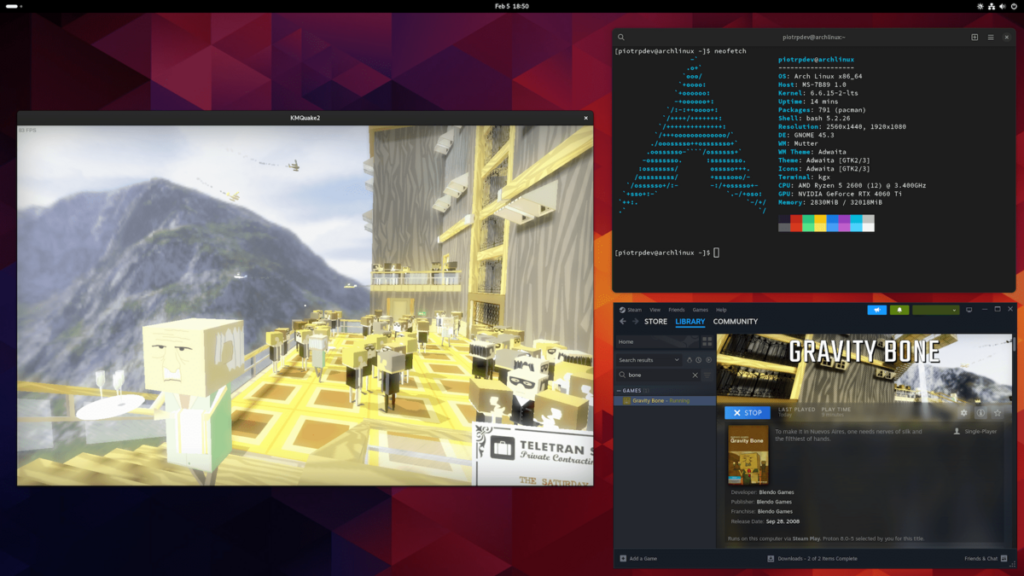
Task: Clear the 'bone' search text with X
Action: [696, 375]
